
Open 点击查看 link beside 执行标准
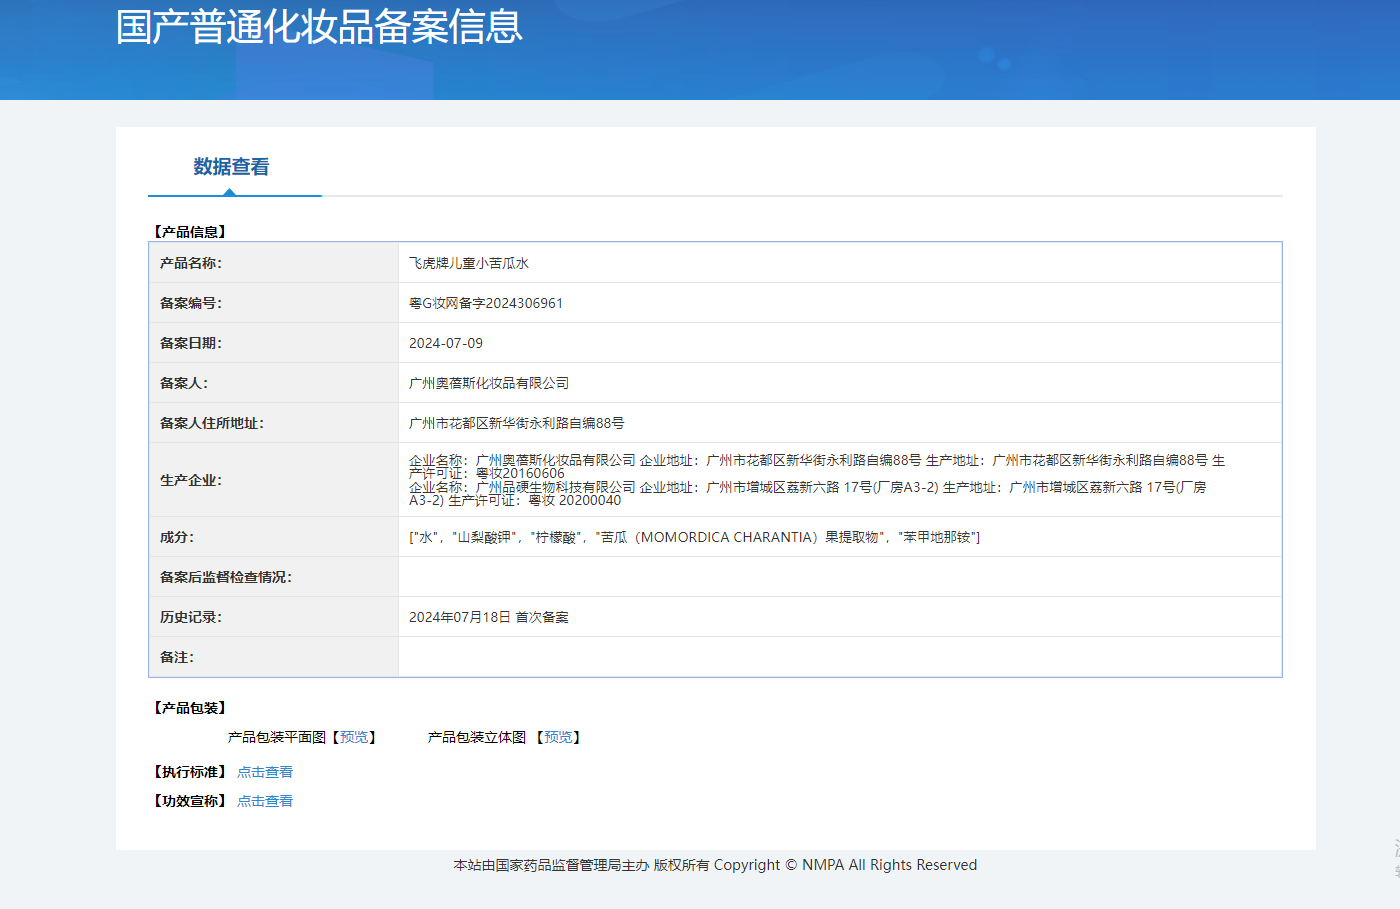[265, 772]
